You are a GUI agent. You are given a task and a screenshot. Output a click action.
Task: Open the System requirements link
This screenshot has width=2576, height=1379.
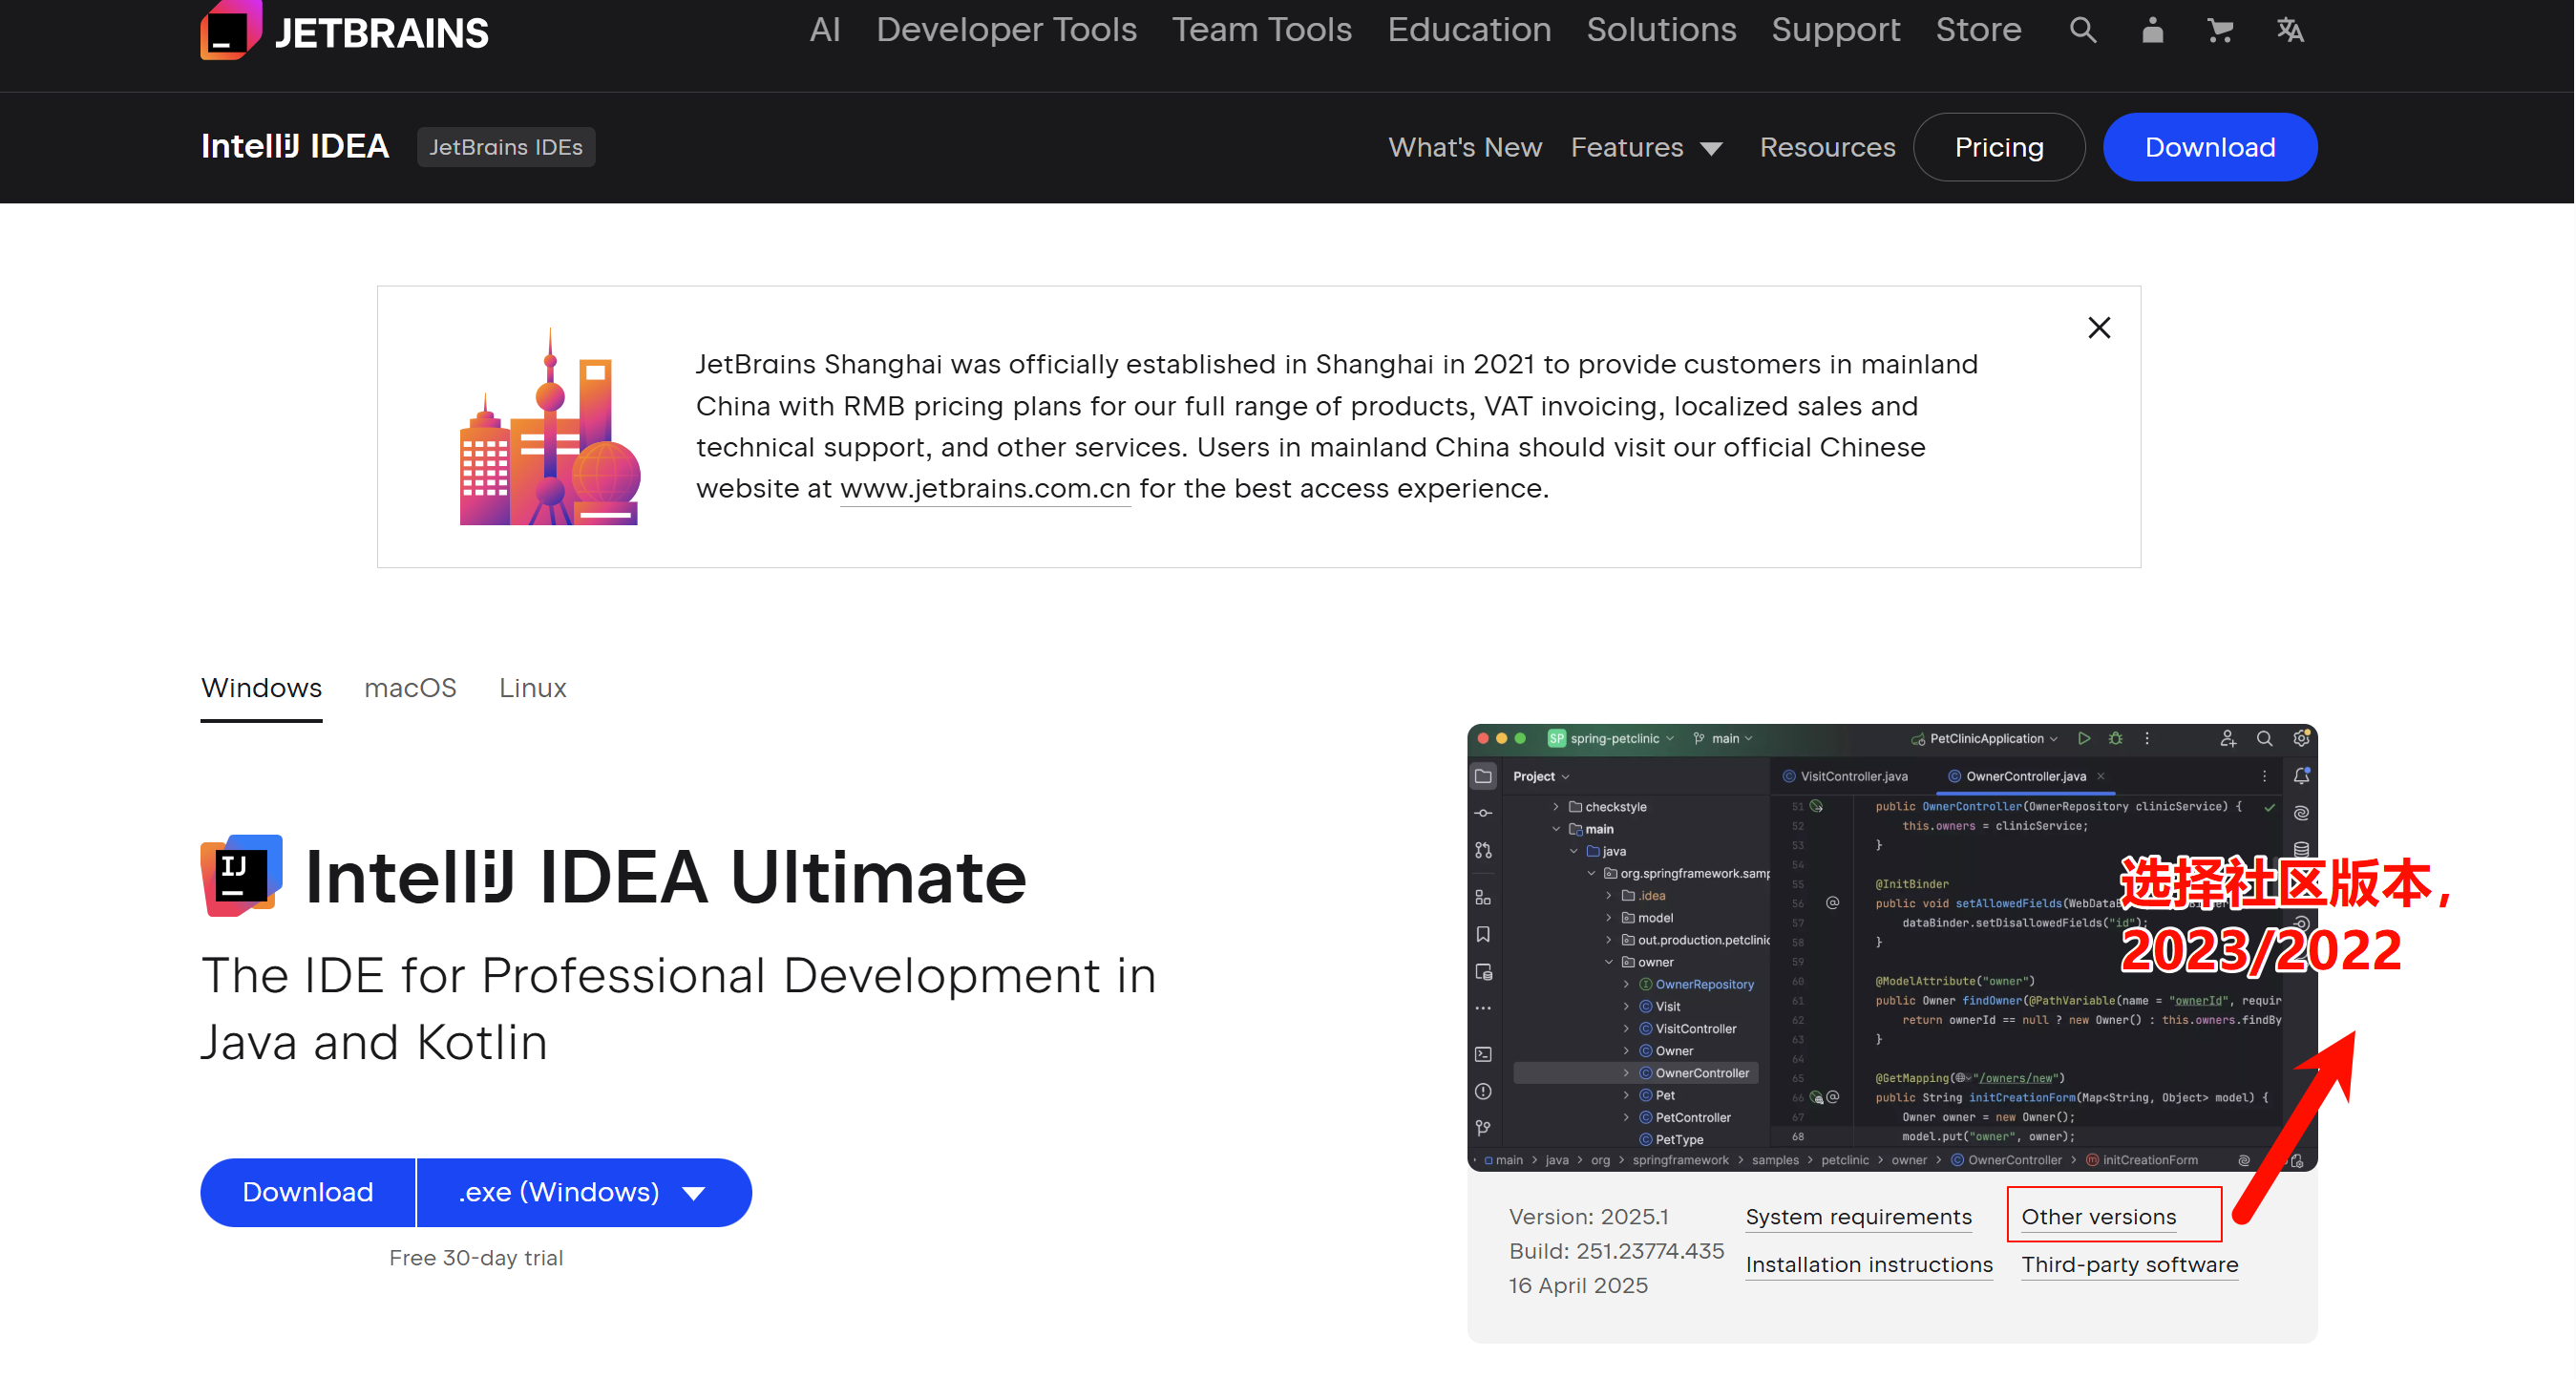[1858, 1217]
